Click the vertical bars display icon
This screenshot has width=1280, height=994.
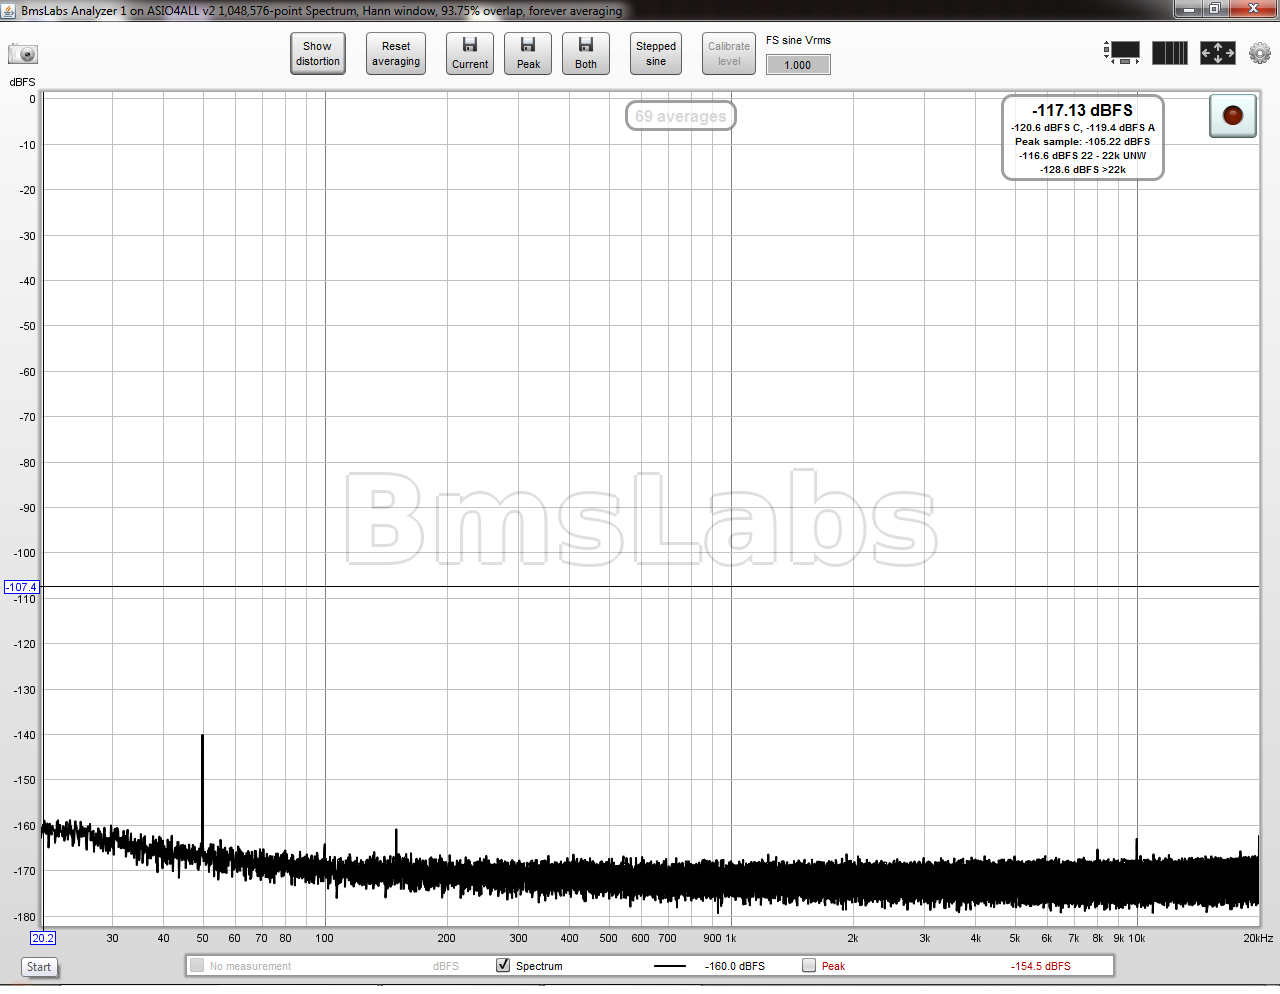pos(1170,53)
